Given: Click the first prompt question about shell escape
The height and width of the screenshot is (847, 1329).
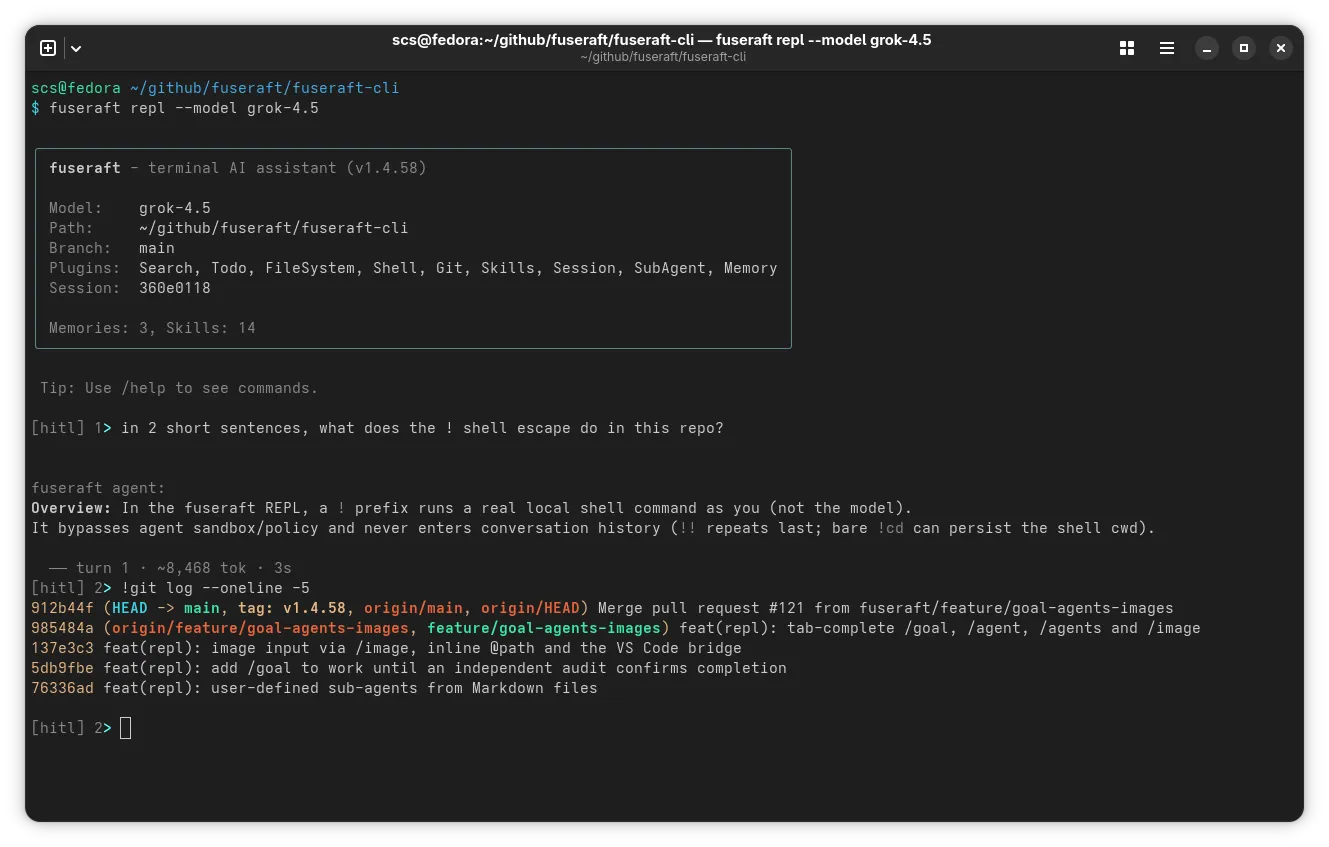Looking at the screenshot, I should coord(422,428).
